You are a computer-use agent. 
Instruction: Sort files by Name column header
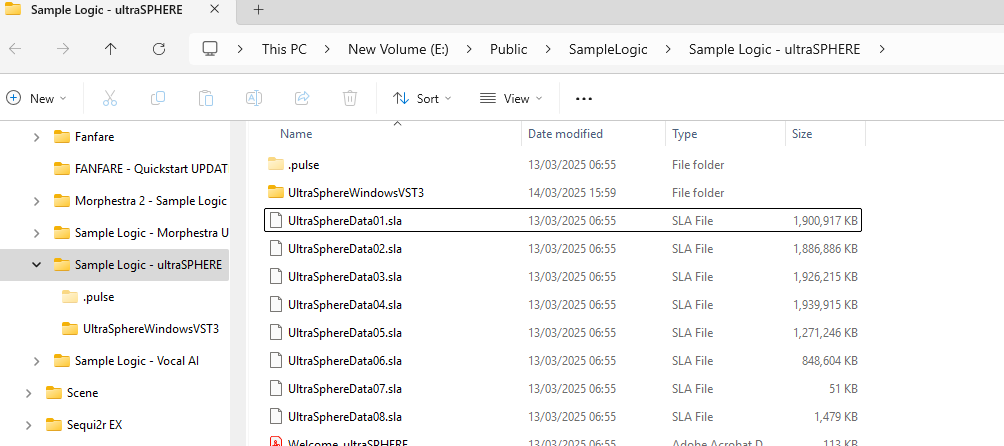tap(296, 134)
